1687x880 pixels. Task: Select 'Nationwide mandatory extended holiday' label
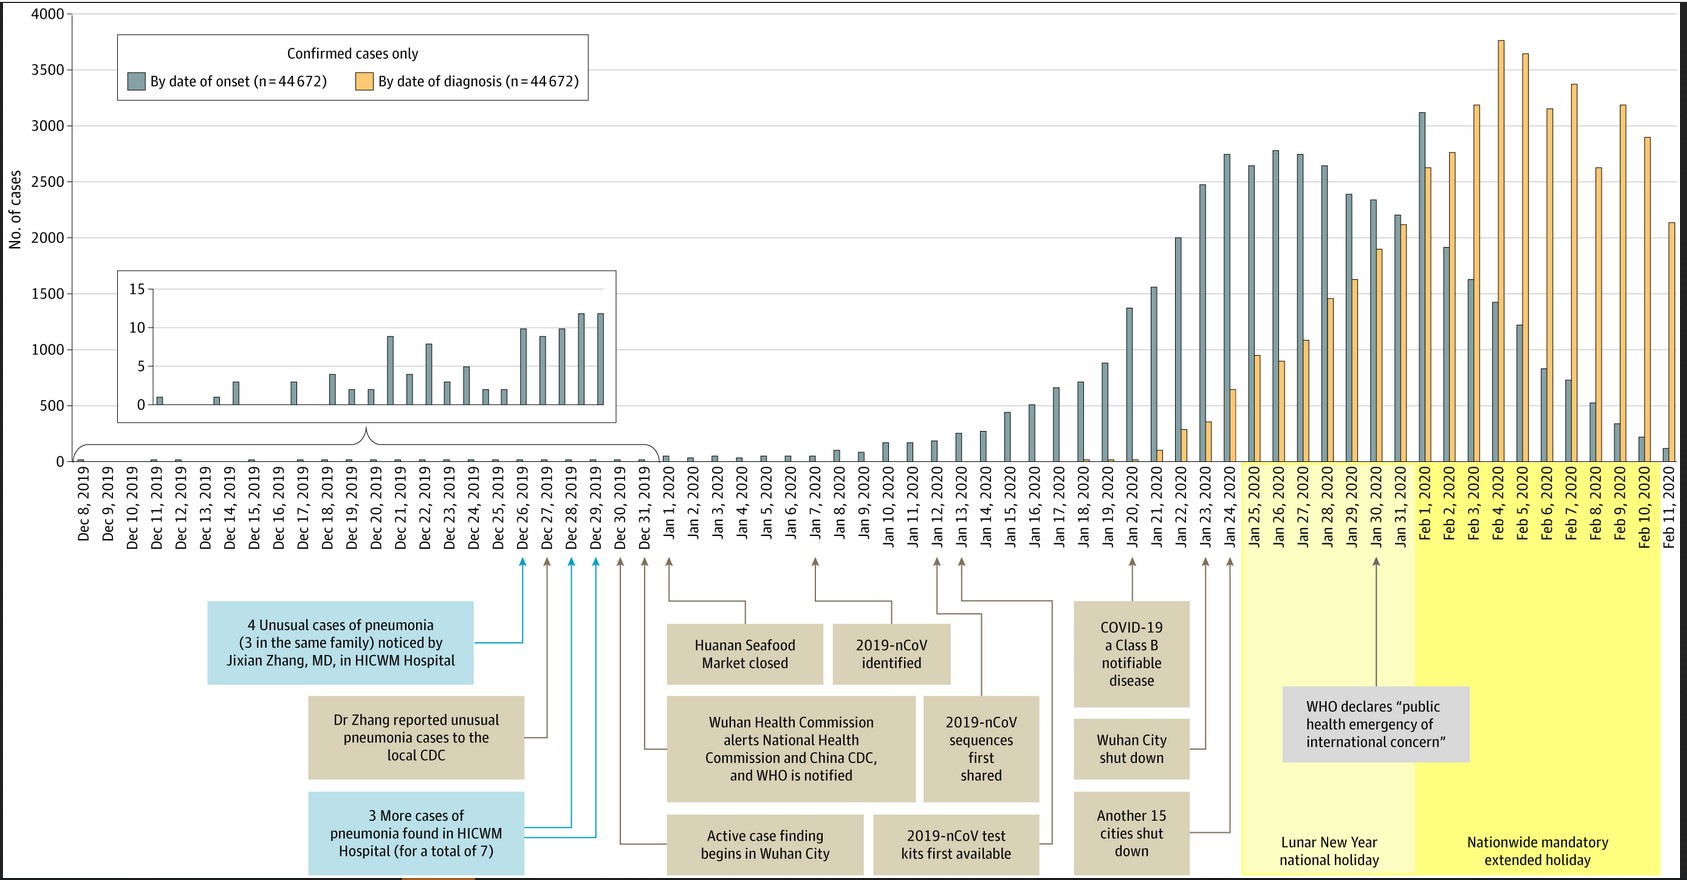[1537, 851]
